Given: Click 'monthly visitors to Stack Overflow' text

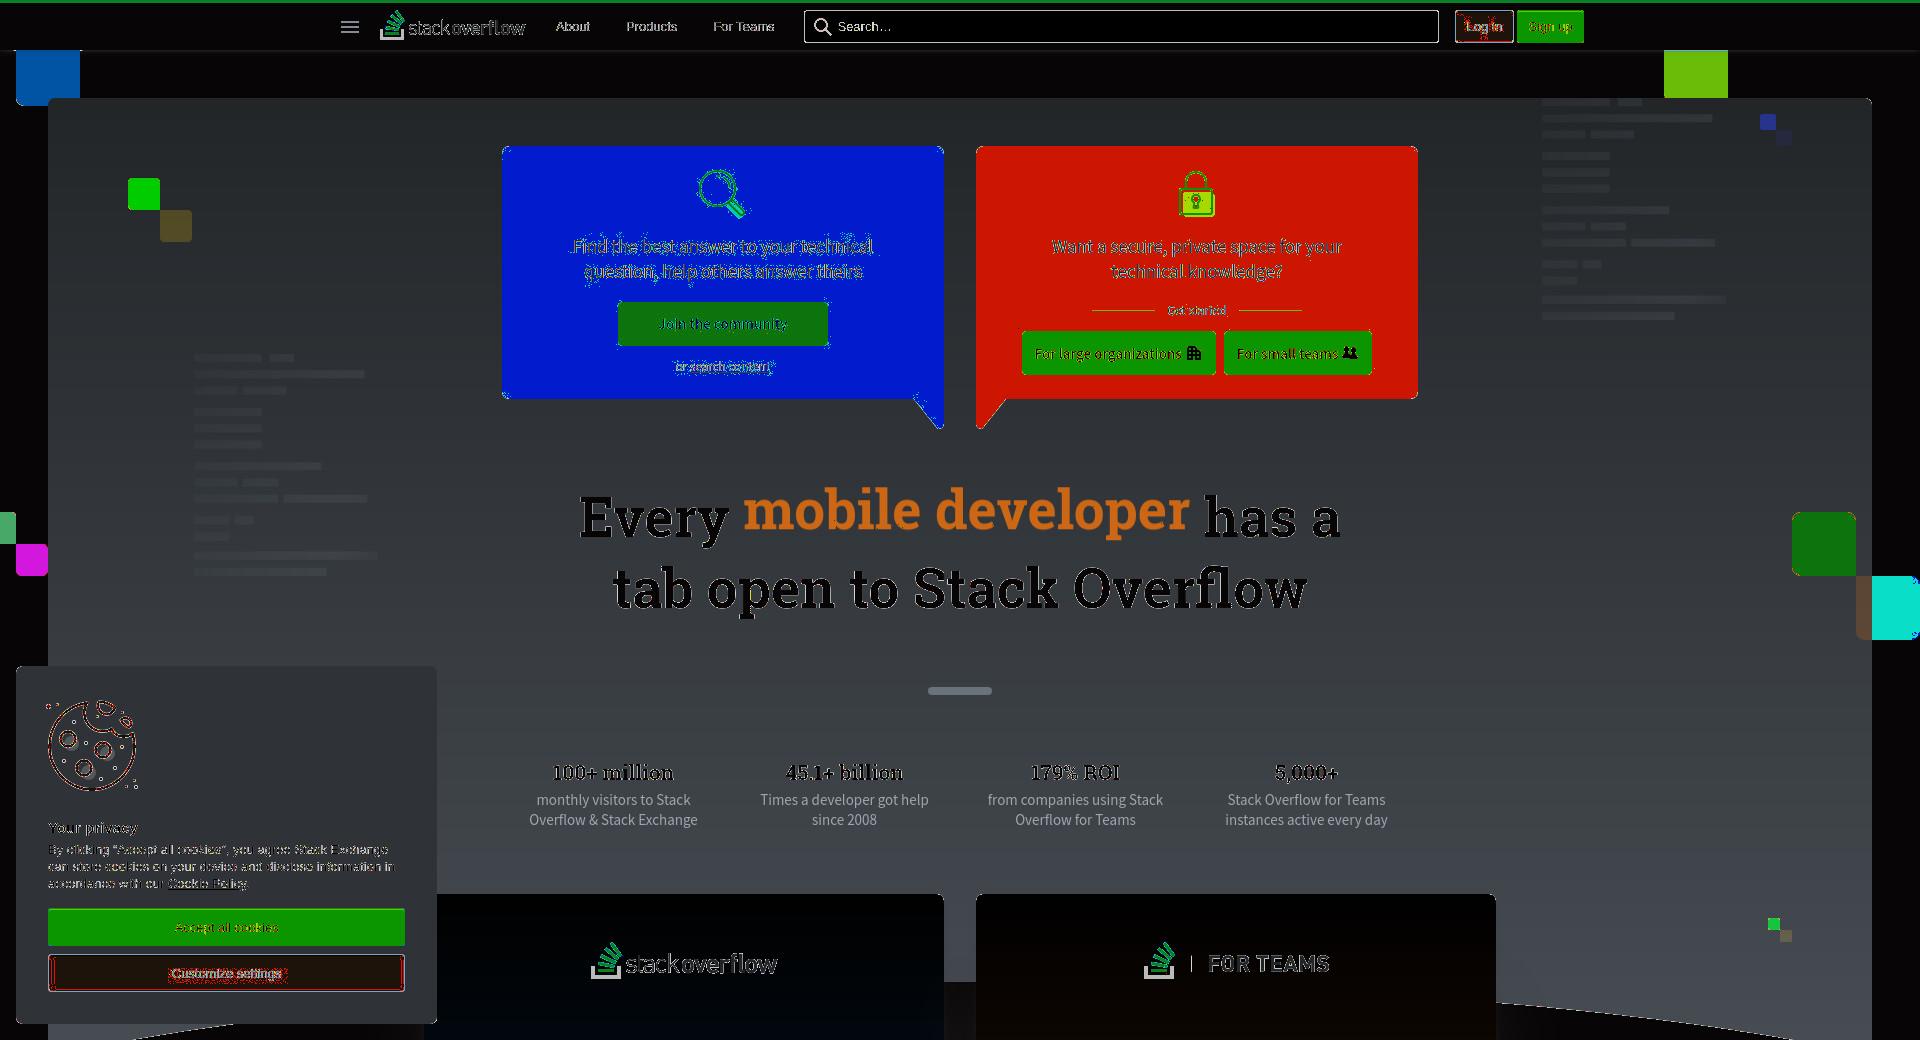Looking at the screenshot, I should point(613,810).
